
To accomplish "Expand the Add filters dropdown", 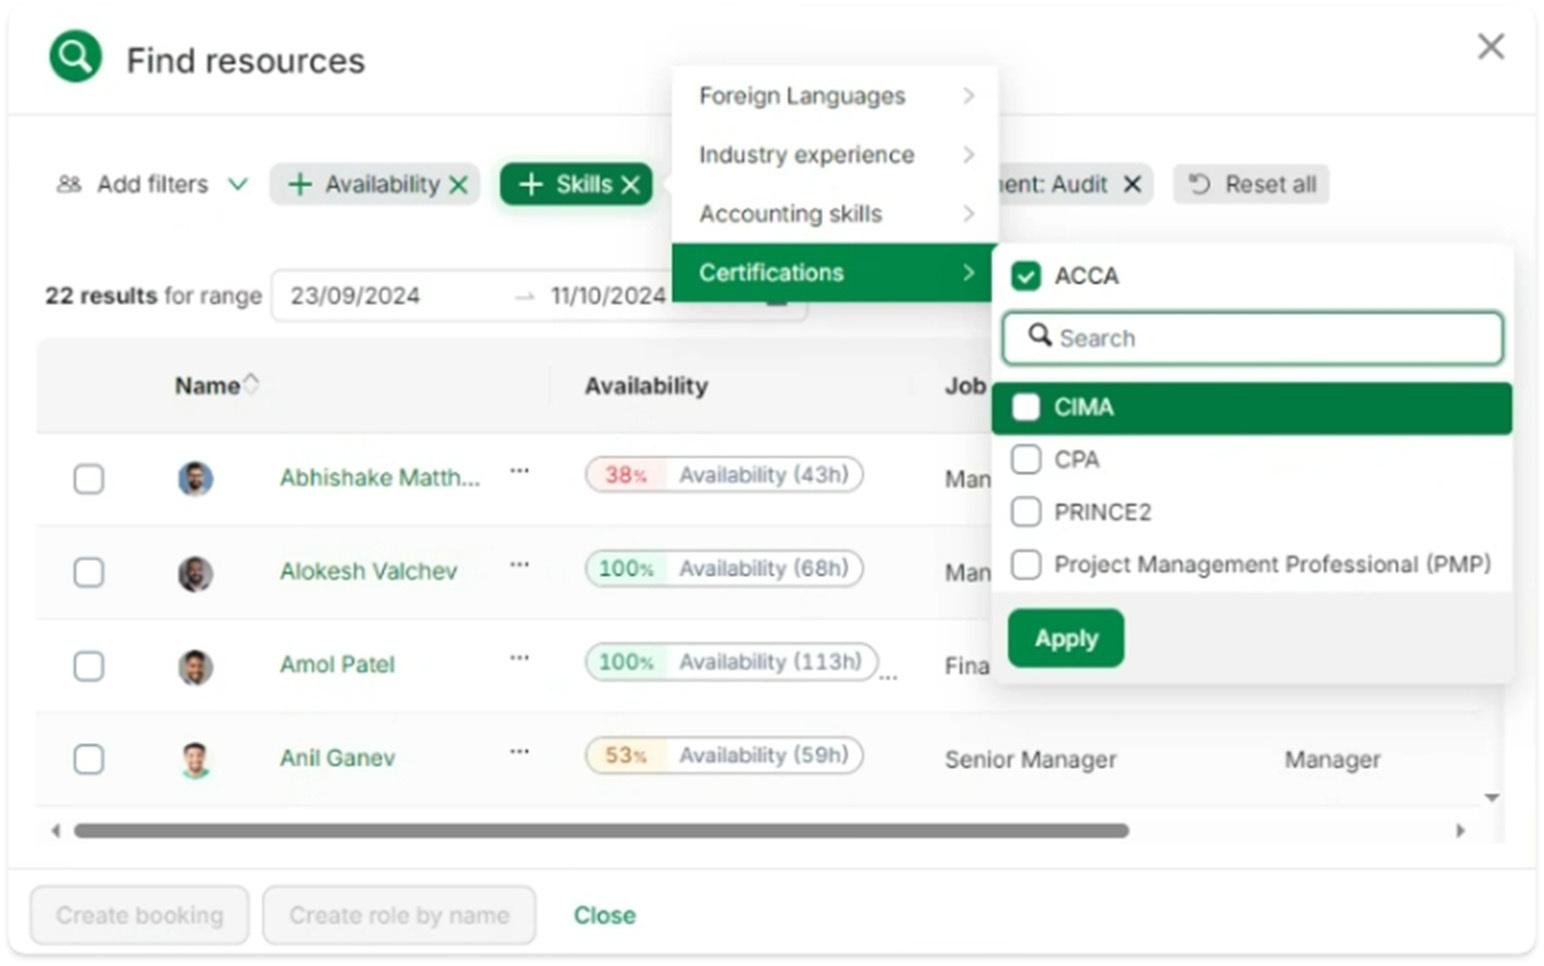I will point(238,184).
